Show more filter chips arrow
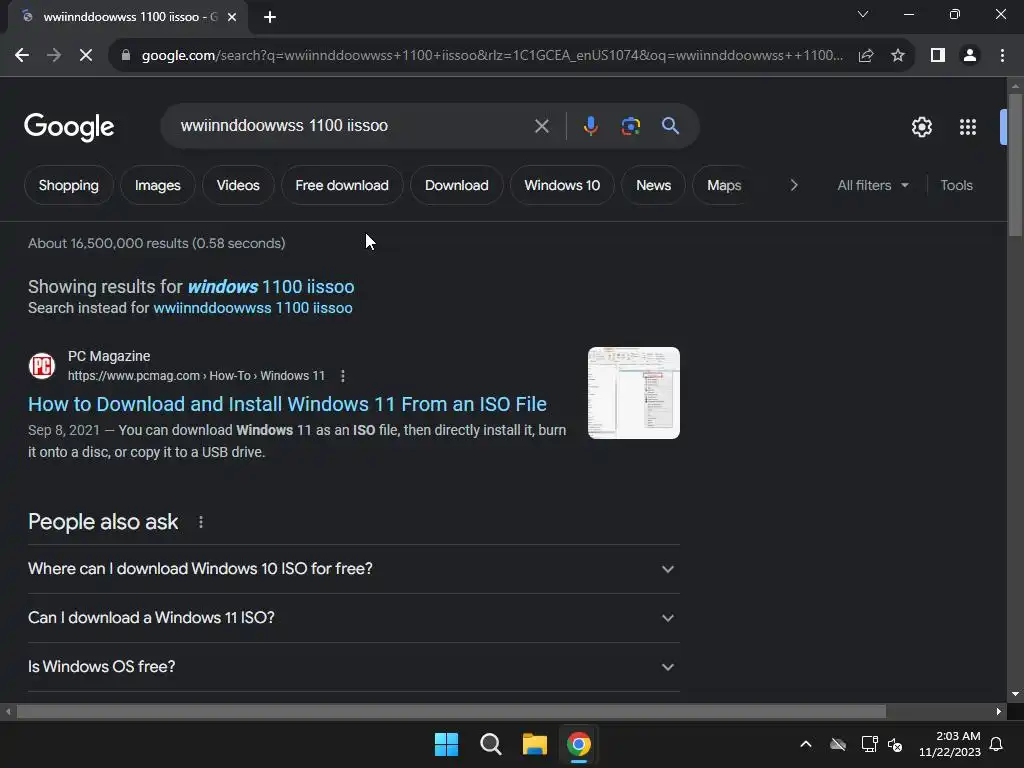Image resolution: width=1024 pixels, height=768 pixels. 793,185
